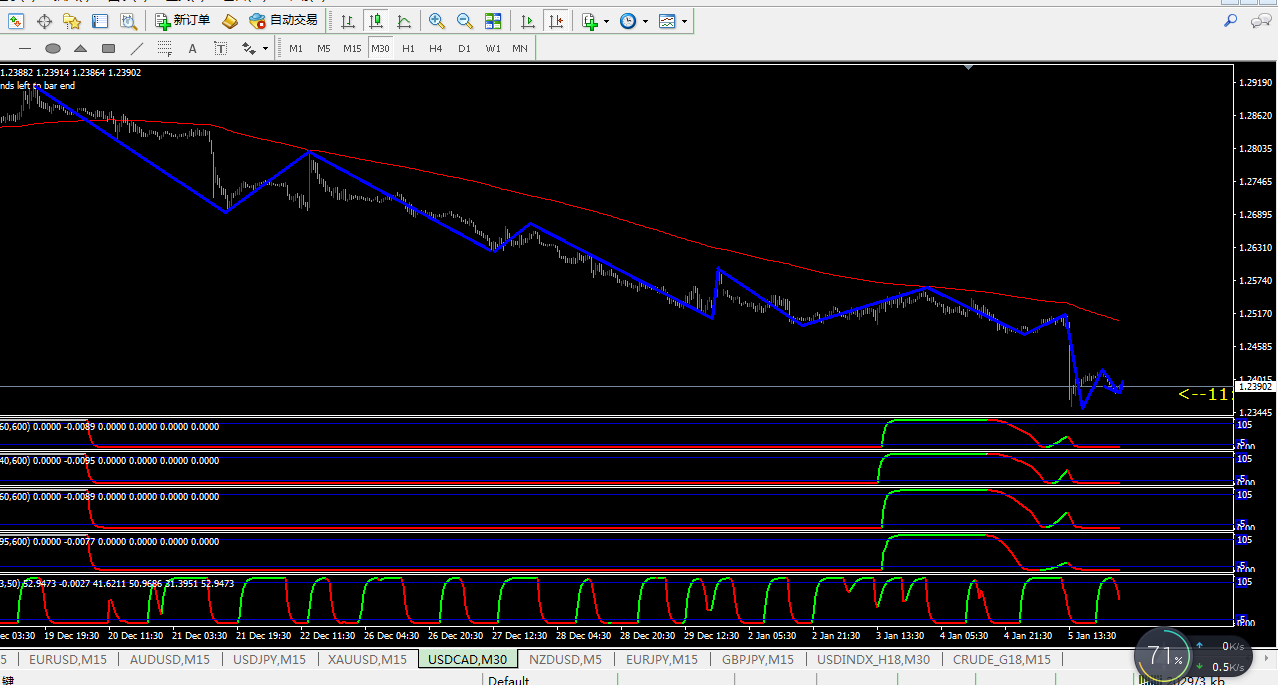The image size is (1278, 685).
Task: Expand the Indicators dropdown arrow
Action: 606,21
